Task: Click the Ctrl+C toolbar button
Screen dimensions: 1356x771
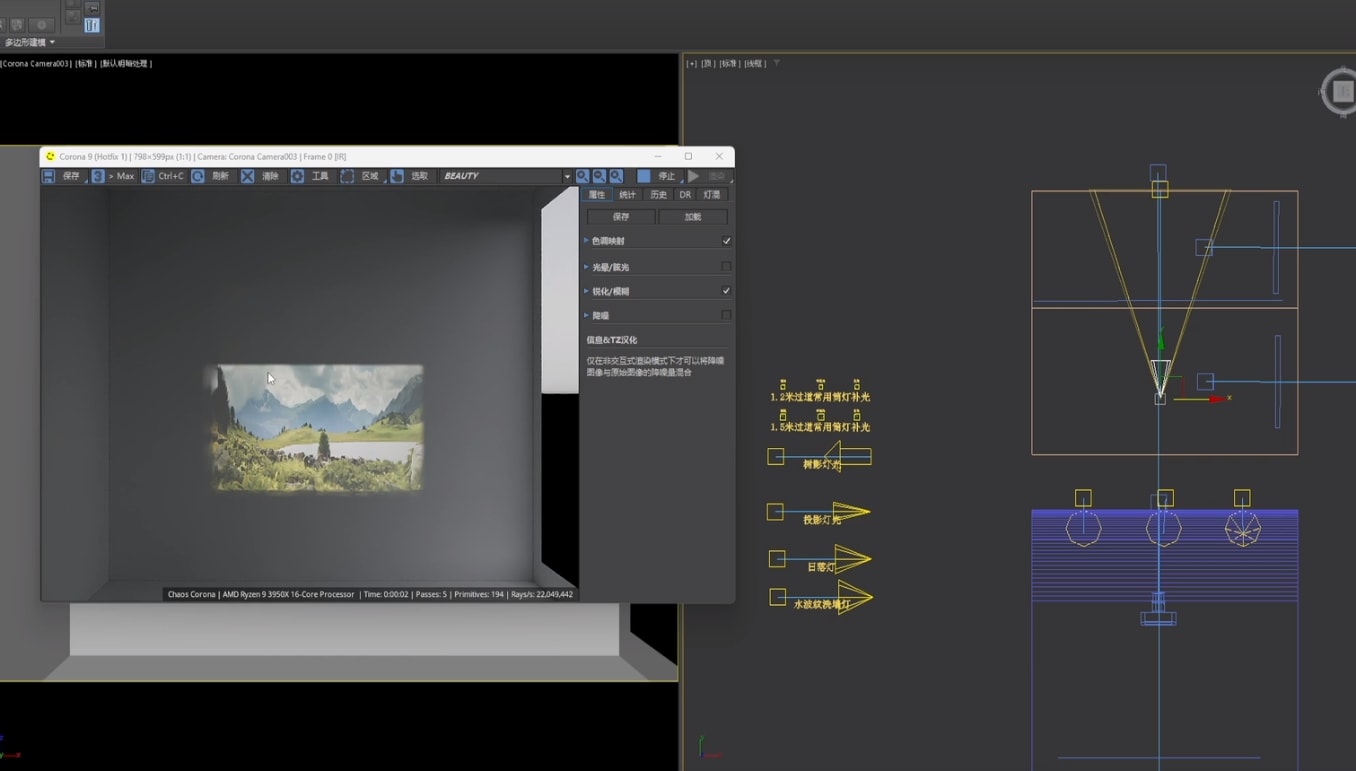Action: [171, 176]
